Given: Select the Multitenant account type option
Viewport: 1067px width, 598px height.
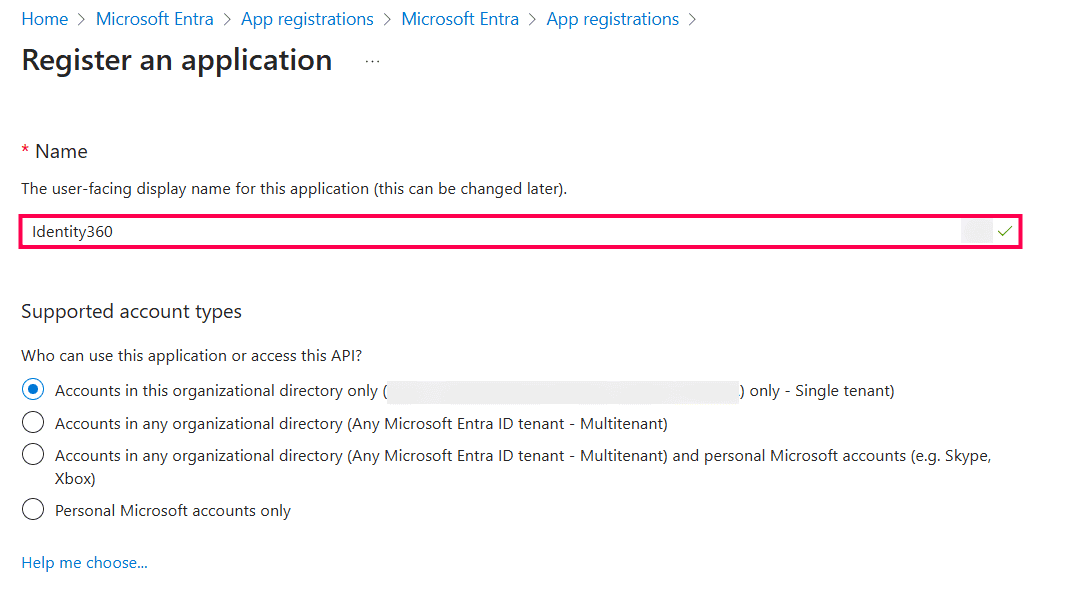Looking at the screenshot, I should coord(32,422).
